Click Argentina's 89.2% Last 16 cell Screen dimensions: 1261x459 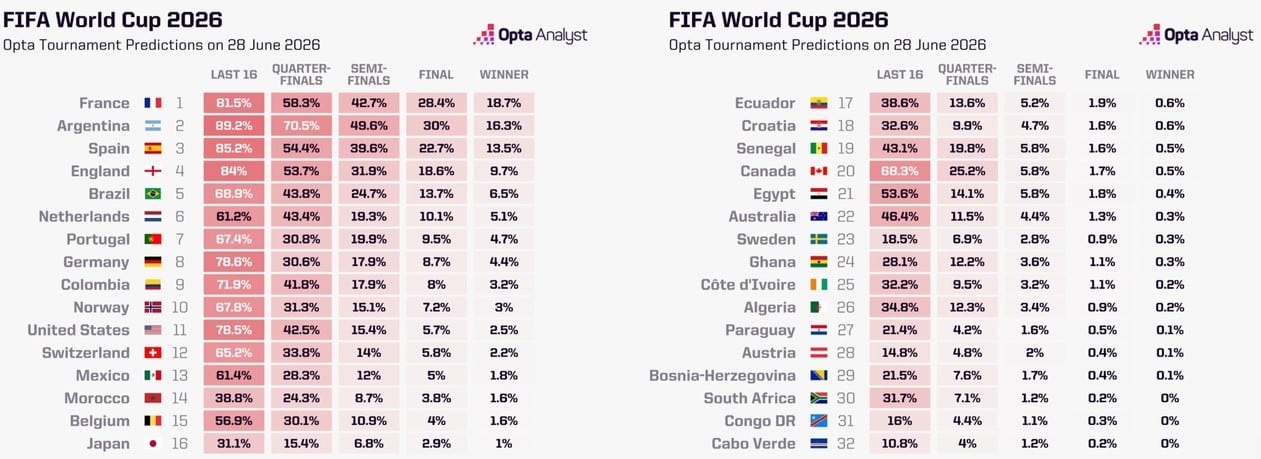[x=234, y=126]
